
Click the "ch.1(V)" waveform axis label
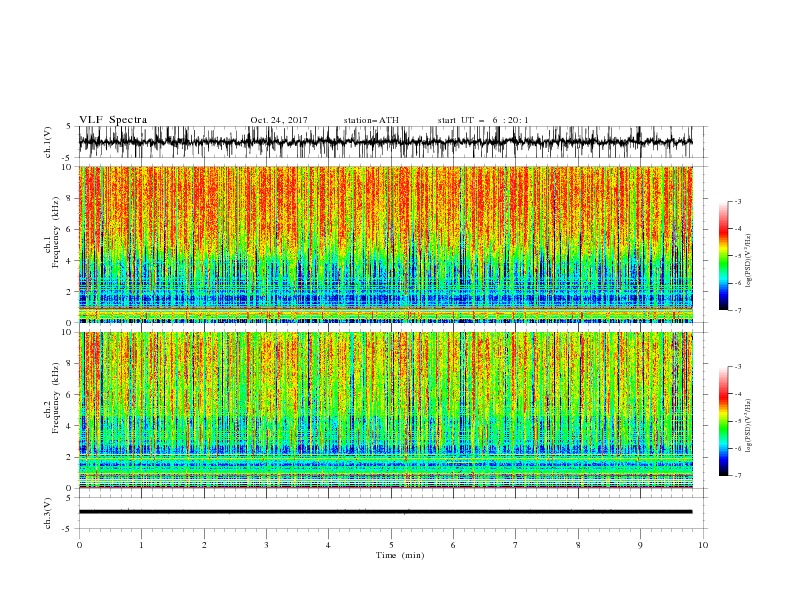pos(48,142)
